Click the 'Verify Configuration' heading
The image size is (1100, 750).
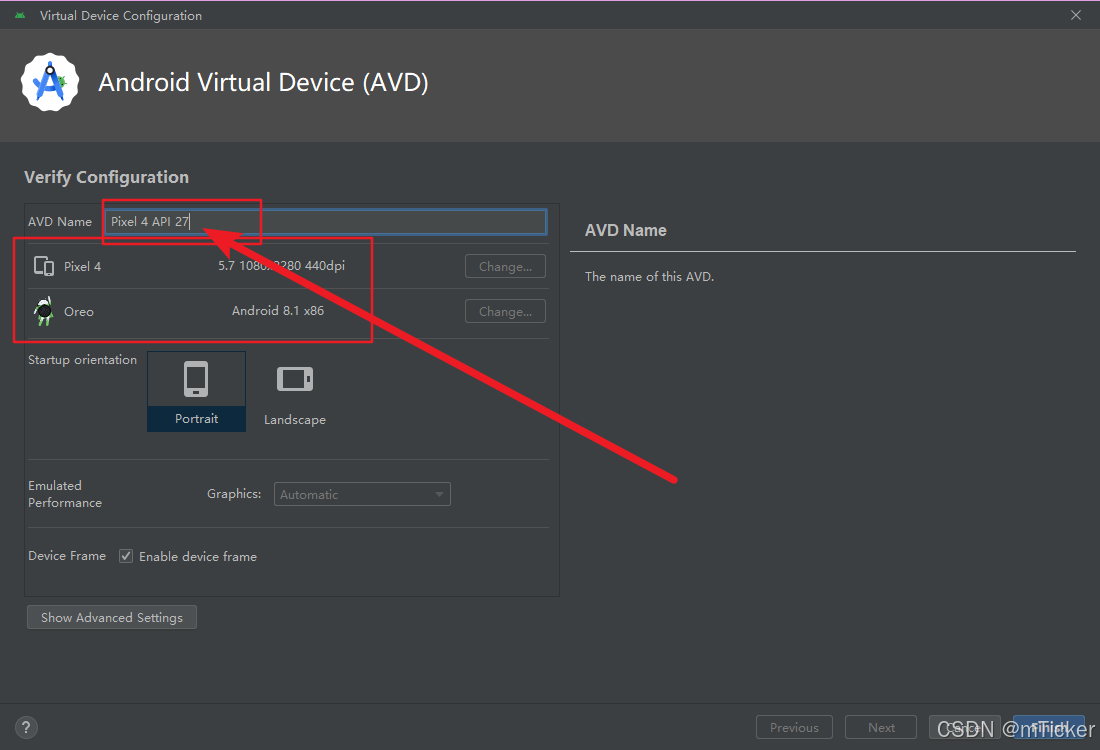coord(107,177)
